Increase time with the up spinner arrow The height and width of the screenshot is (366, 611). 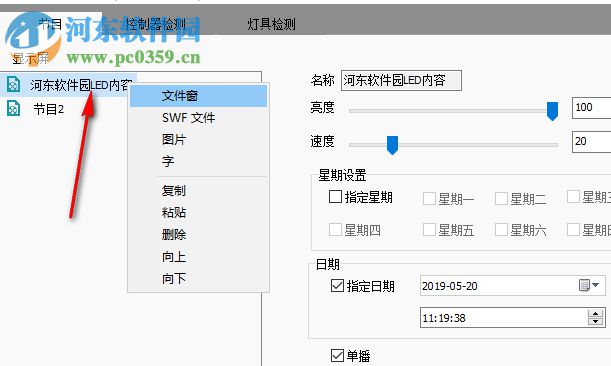[x=595, y=313]
